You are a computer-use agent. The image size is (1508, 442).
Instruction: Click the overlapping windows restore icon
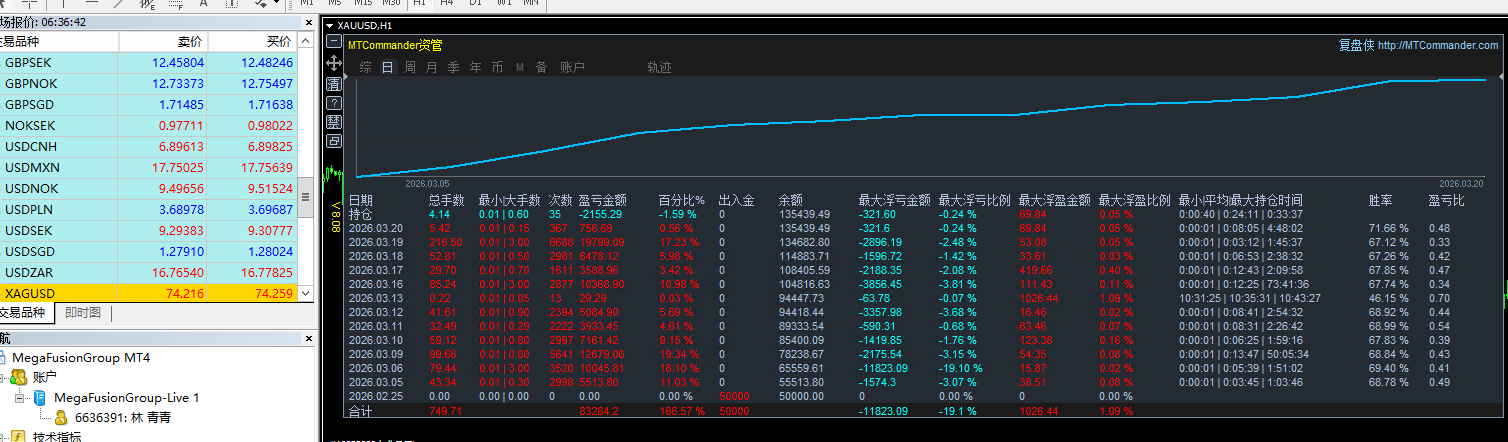(334, 141)
